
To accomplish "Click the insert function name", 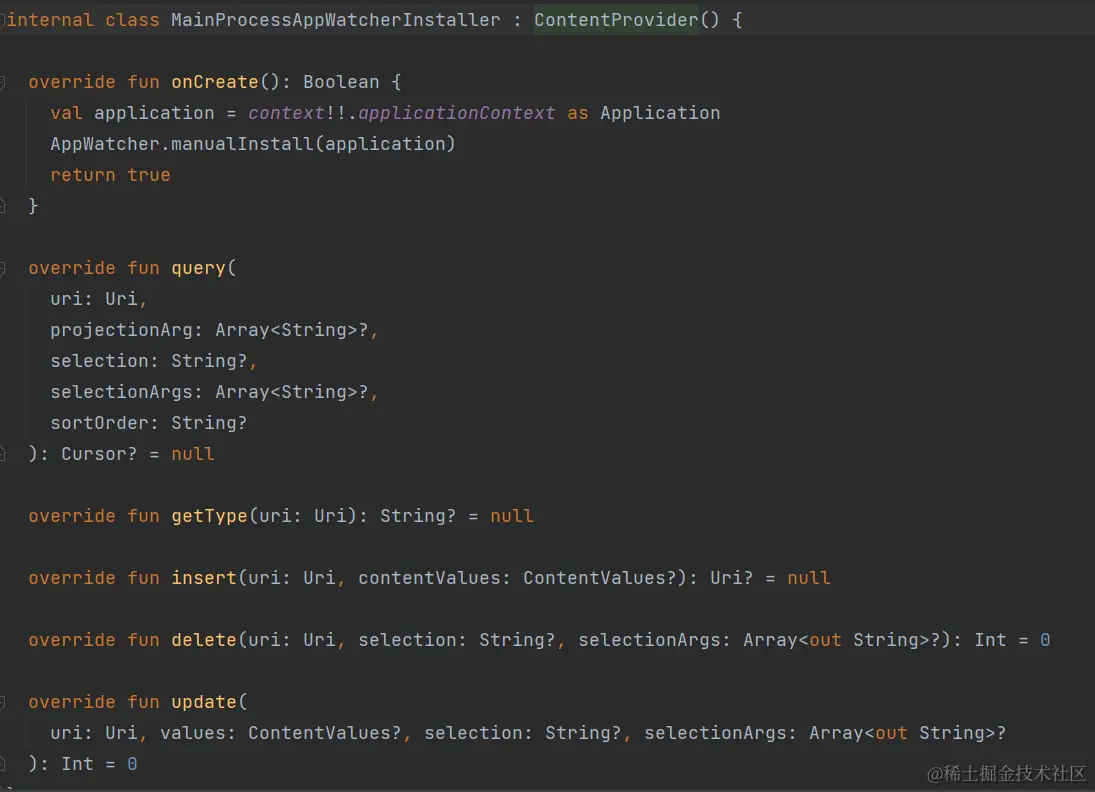I will (204, 578).
